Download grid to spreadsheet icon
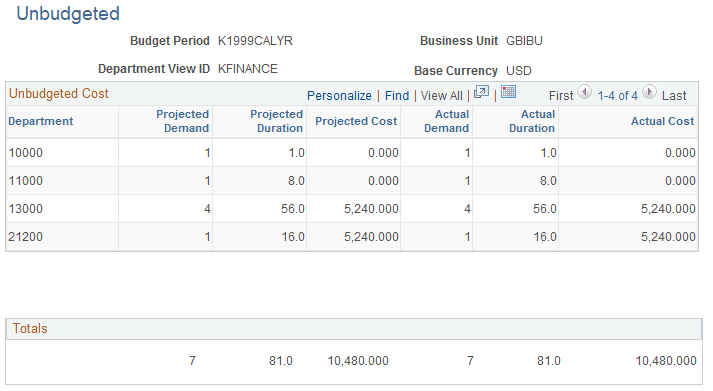 (508, 92)
